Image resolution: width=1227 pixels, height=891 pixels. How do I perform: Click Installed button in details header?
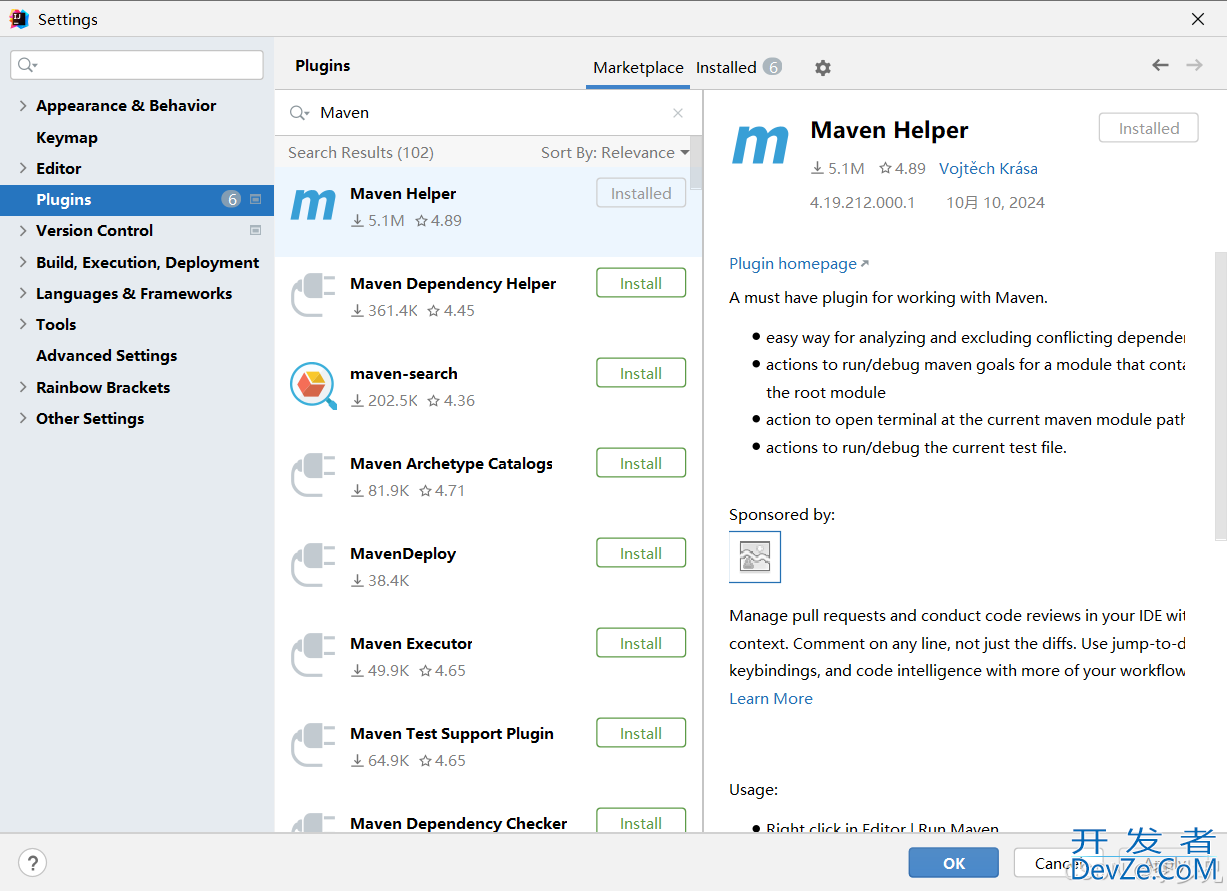coord(1148,128)
